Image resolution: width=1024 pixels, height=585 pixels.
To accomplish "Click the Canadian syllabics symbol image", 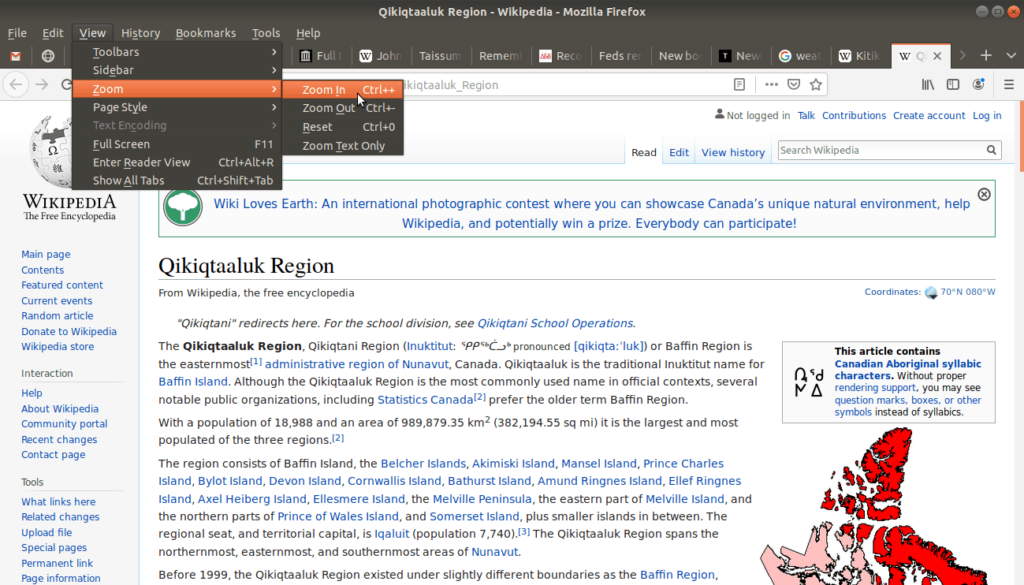I will (808, 382).
